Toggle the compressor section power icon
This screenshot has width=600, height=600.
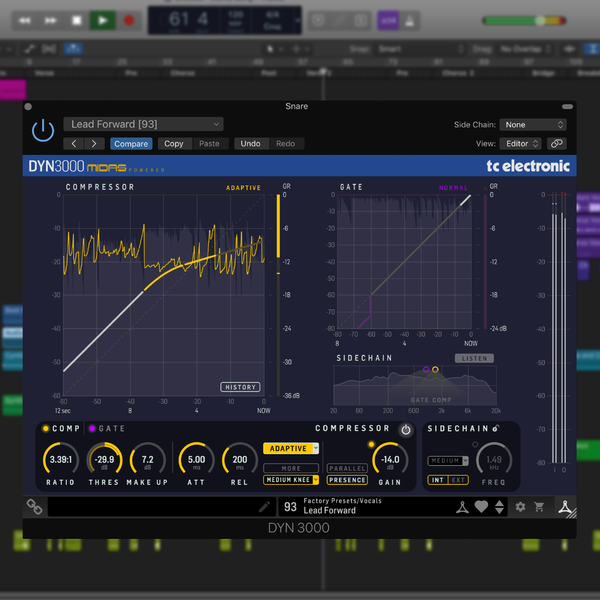tap(406, 430)
